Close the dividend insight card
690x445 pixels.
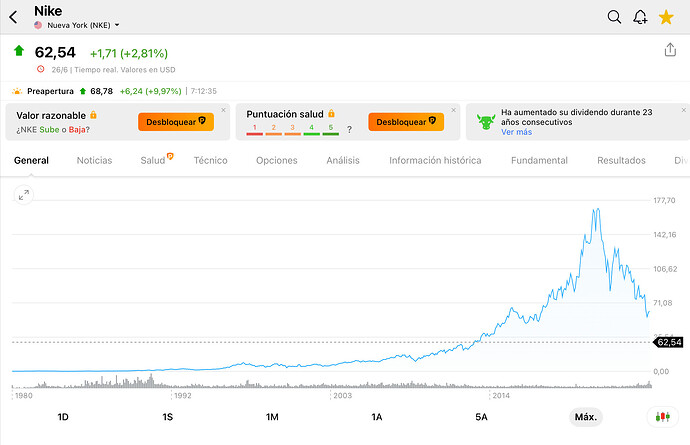coord(683,110)
